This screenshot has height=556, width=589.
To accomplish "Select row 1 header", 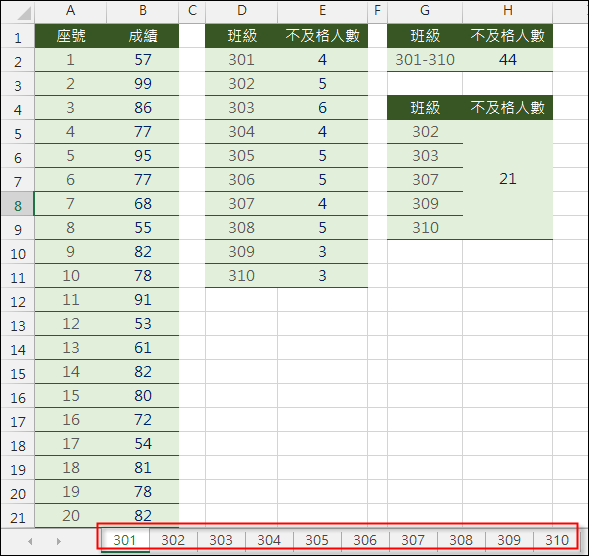I will [18, 36].
